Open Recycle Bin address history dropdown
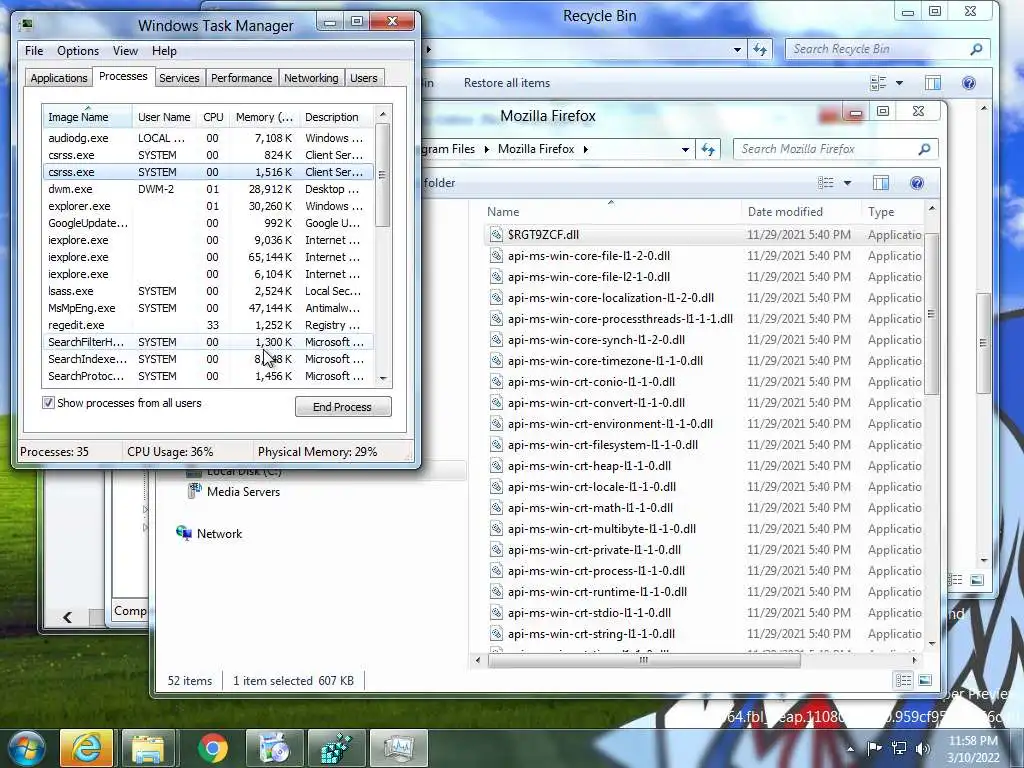 tap(737, 49)
